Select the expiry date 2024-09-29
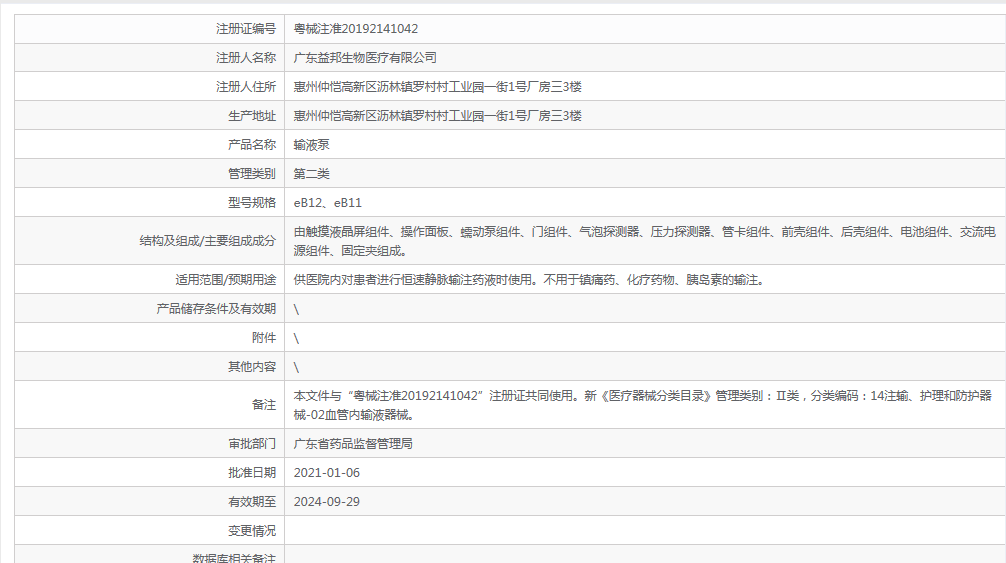 tap(327, 501)
